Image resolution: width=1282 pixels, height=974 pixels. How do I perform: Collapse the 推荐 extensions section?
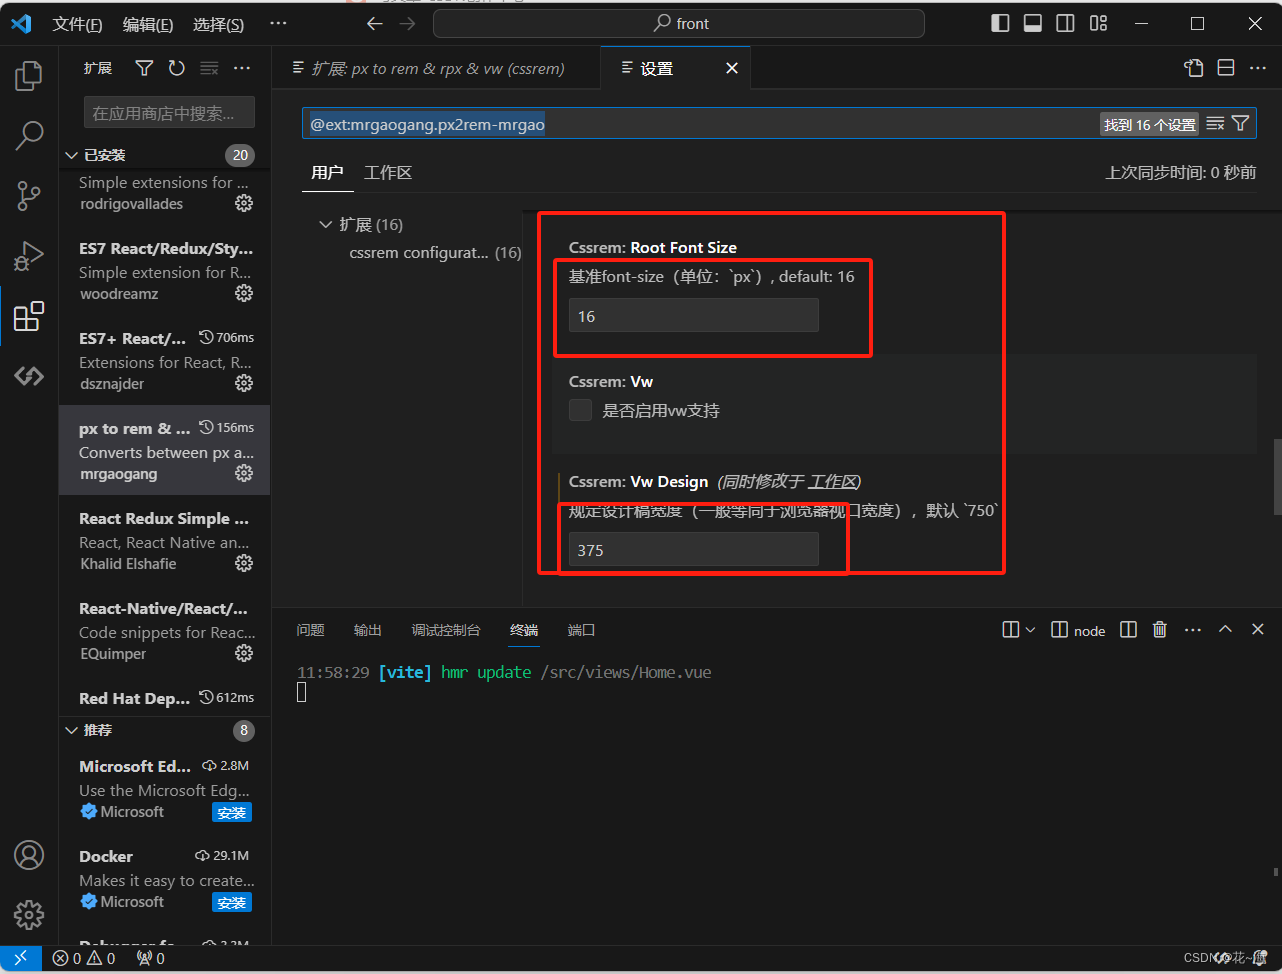tap(72, 730)
